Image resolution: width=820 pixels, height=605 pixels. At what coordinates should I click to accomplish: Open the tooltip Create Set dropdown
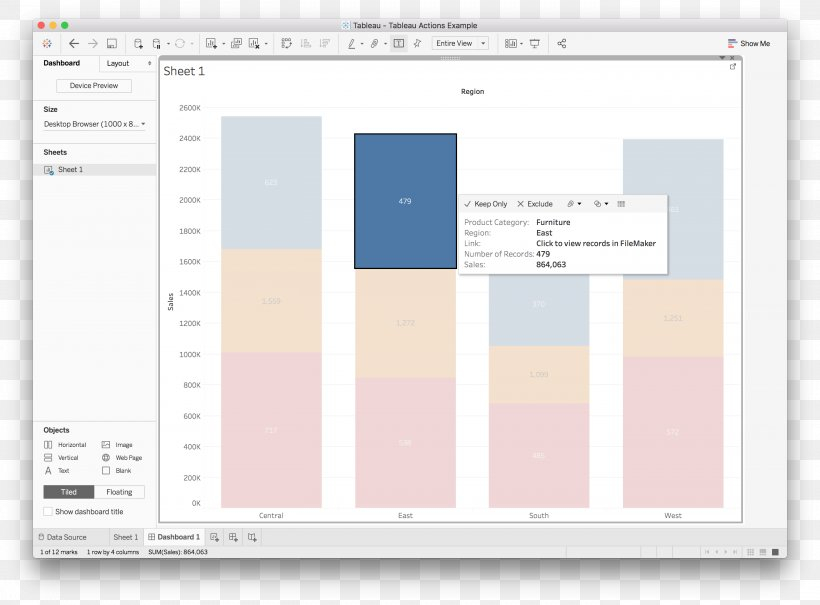[x=601, y=204]
